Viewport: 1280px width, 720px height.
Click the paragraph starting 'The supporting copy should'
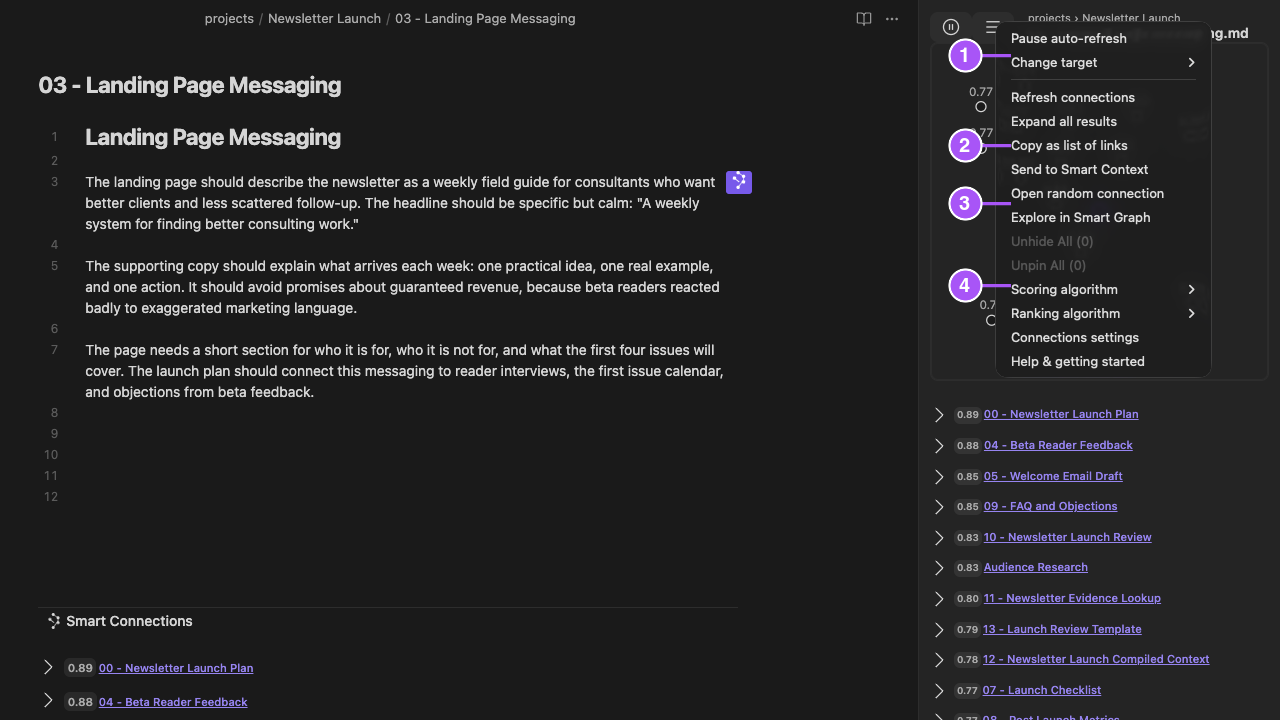click(x=402, y=287)
